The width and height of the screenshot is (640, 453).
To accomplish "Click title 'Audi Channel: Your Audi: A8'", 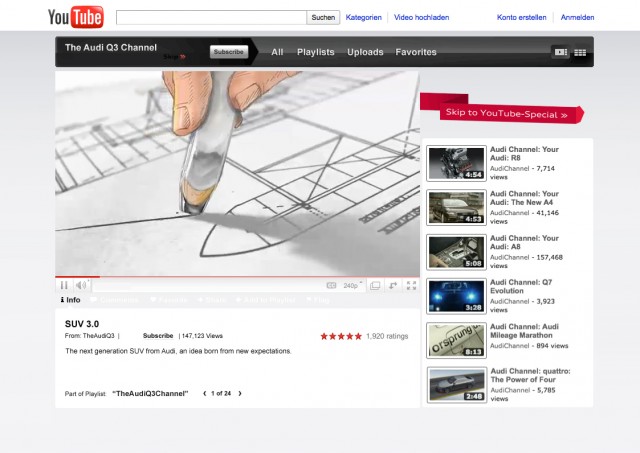I will 524,242.
